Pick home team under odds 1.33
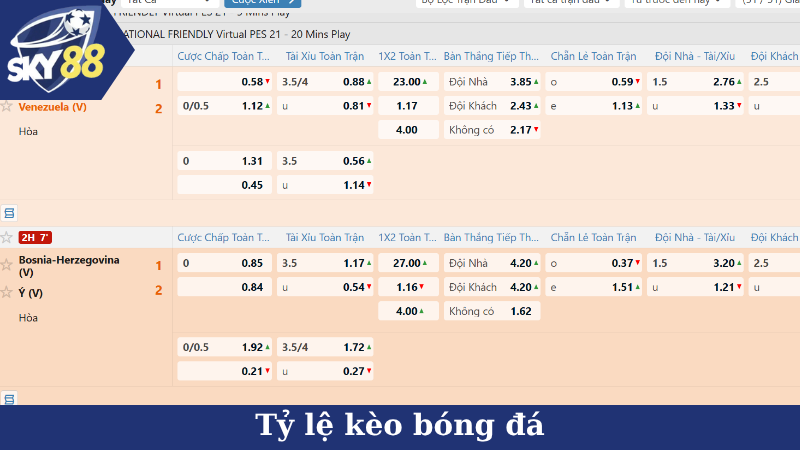The height and width of the screenshot is (450, 800). (x=695, y=106)
